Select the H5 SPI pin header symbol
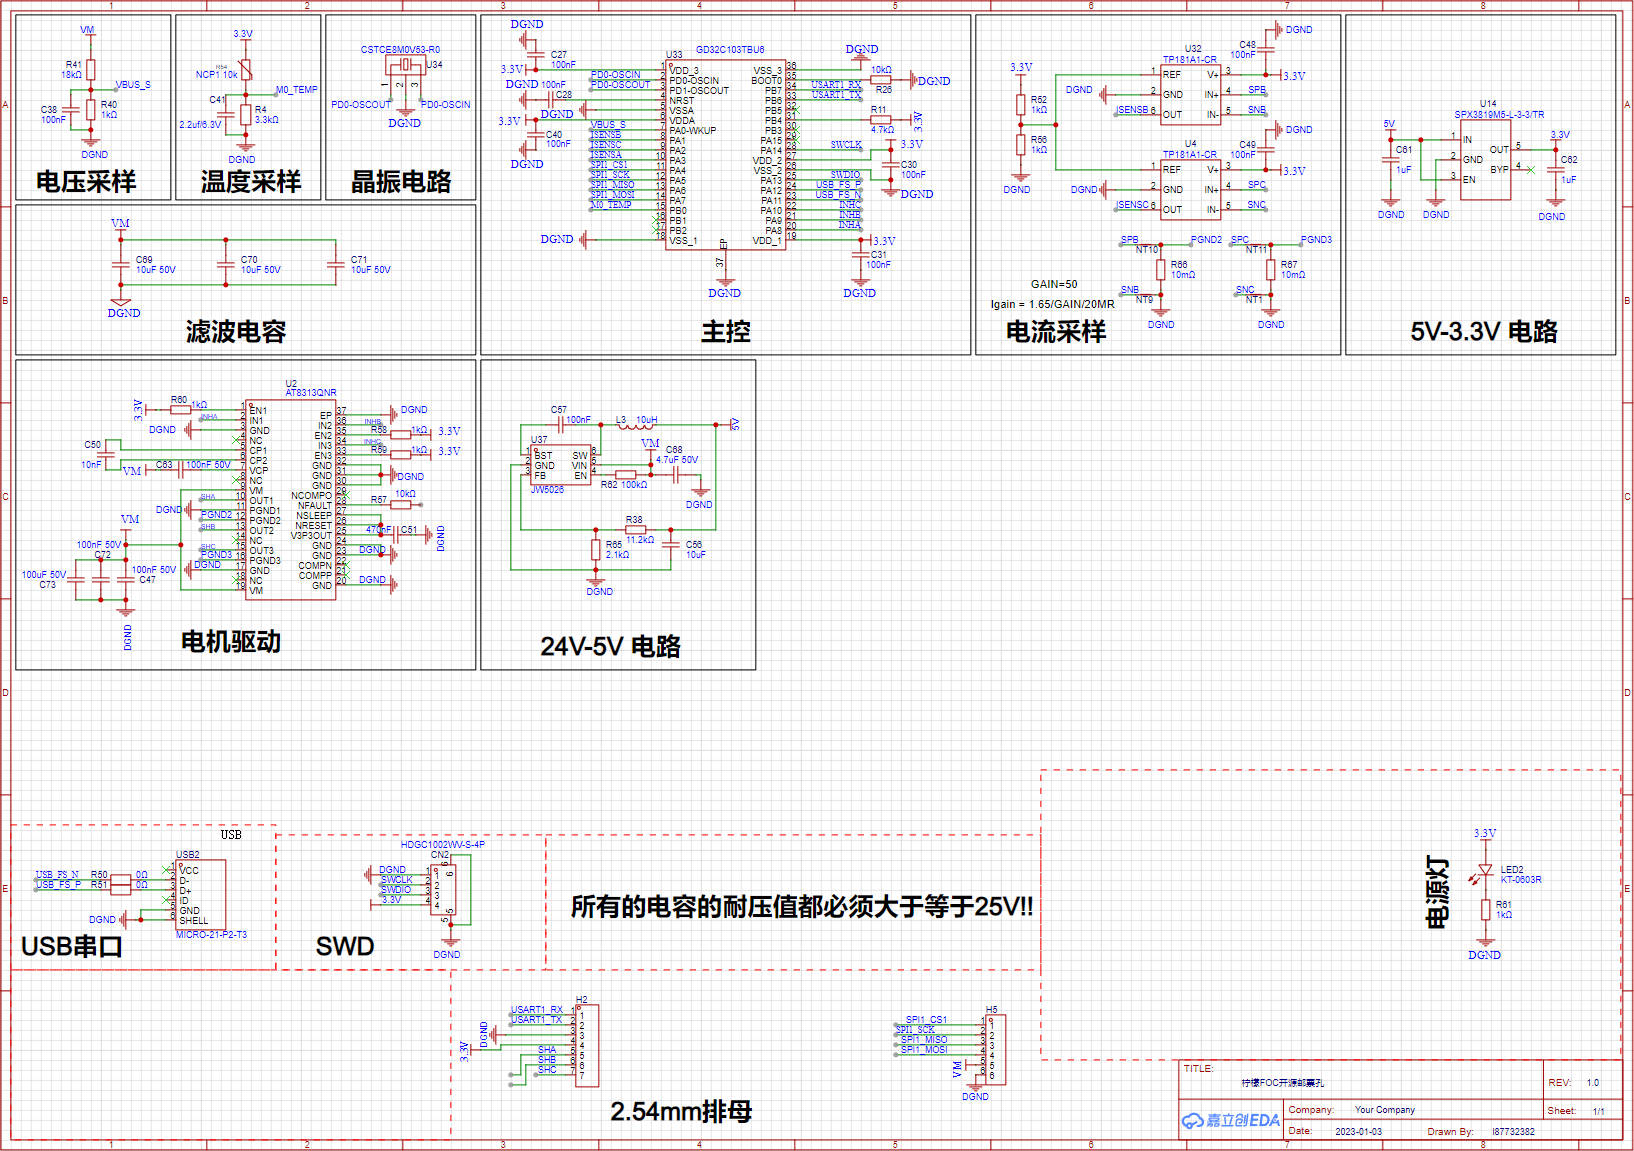1634x1151 pixels. tap(995, 1050)
